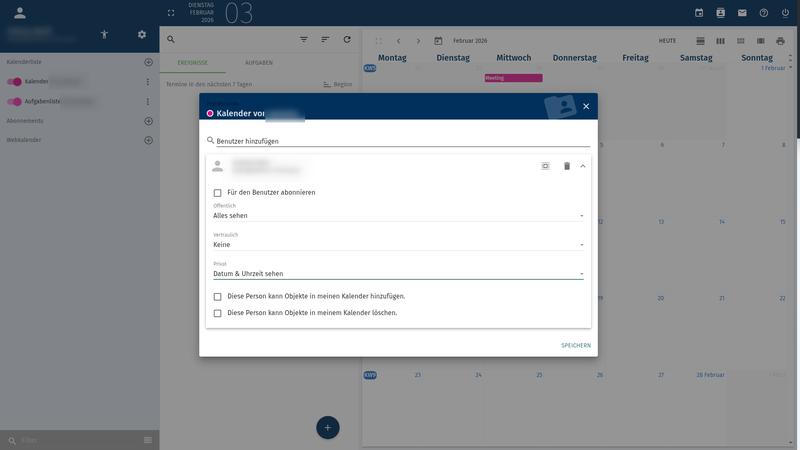Open the Öffentlich 'Alles sehen' dropdown

398,215
